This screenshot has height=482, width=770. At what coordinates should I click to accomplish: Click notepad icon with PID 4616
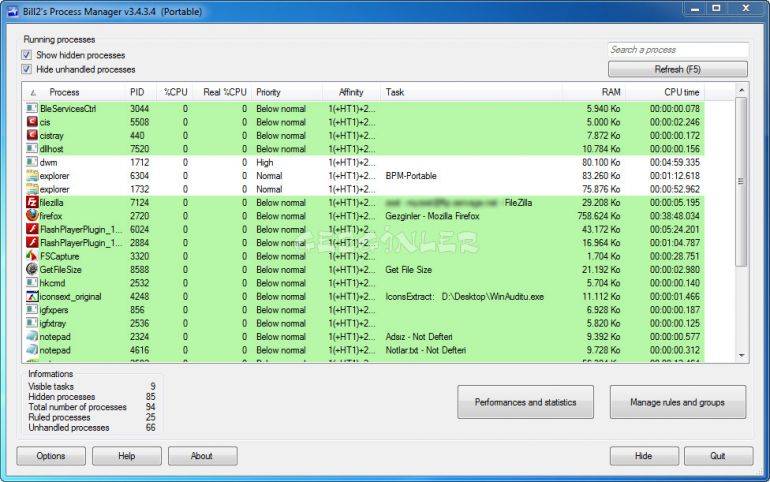point(32,350)
